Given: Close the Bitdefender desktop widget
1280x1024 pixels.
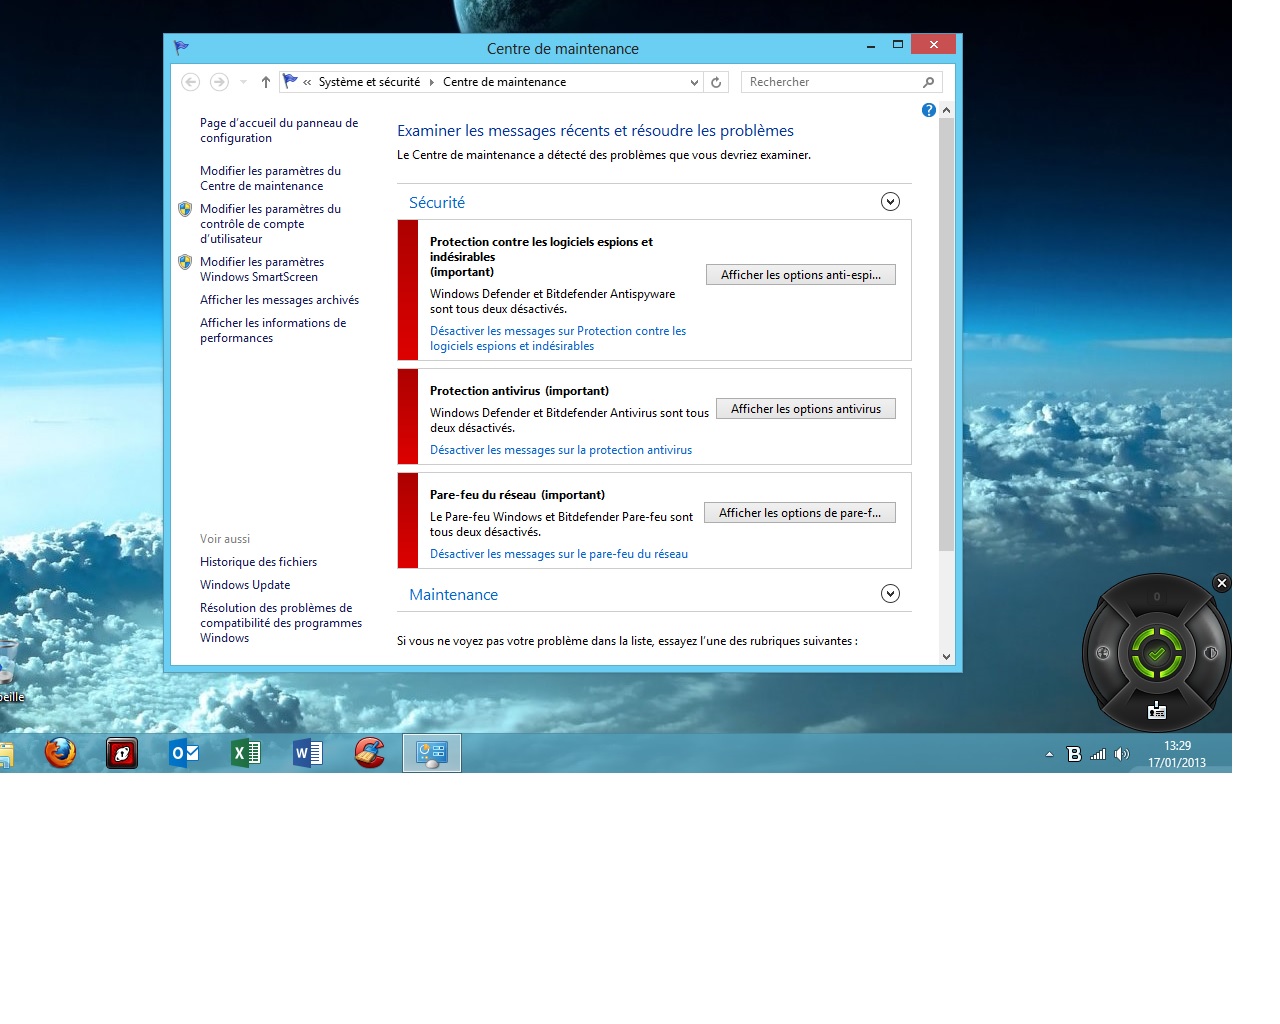Looking at the screenshot, I should click(x=1221, y=583).
